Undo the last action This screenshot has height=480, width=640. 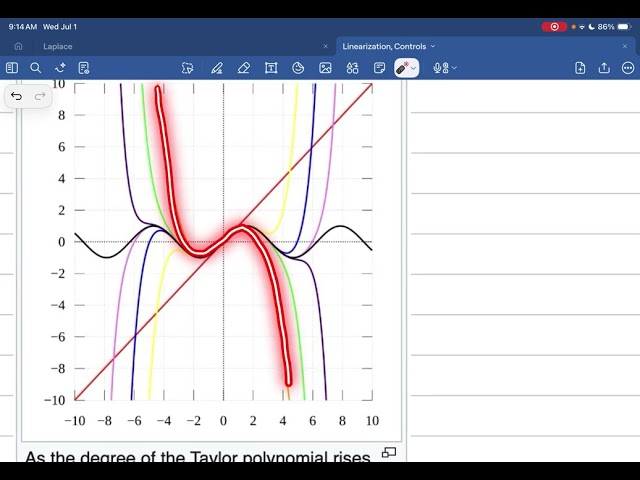(x=16, y=96)
